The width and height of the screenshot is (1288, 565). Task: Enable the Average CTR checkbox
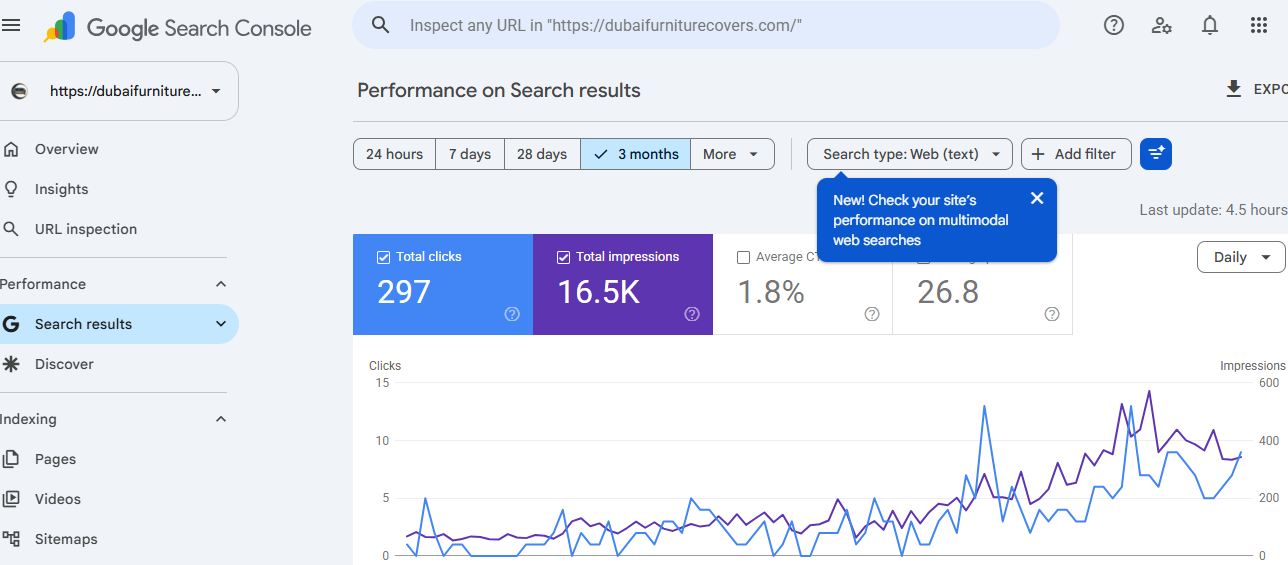[x=743, y=257]
